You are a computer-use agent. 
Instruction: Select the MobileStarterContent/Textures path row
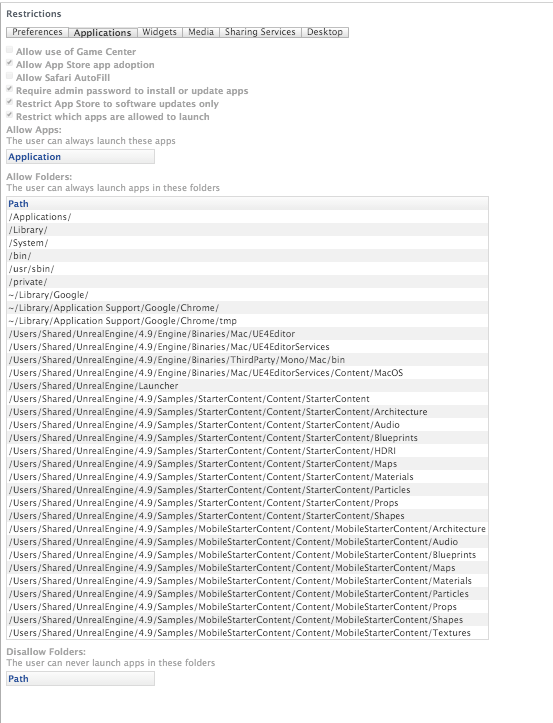pos(247,633)
